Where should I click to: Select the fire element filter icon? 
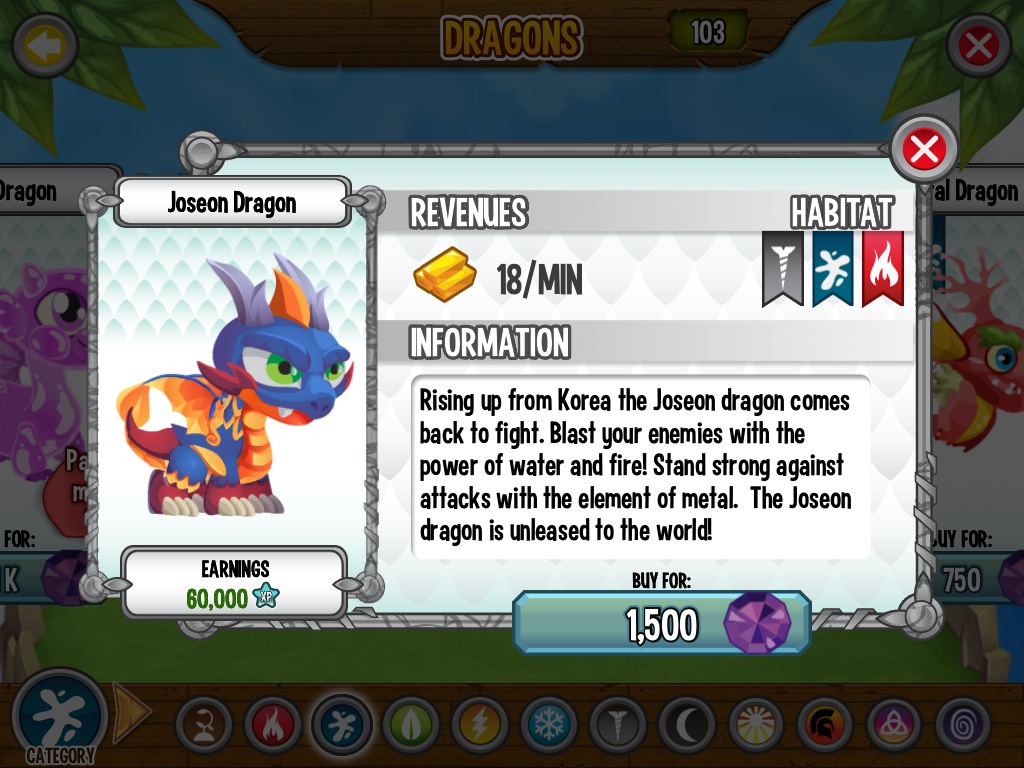(273, 725)
